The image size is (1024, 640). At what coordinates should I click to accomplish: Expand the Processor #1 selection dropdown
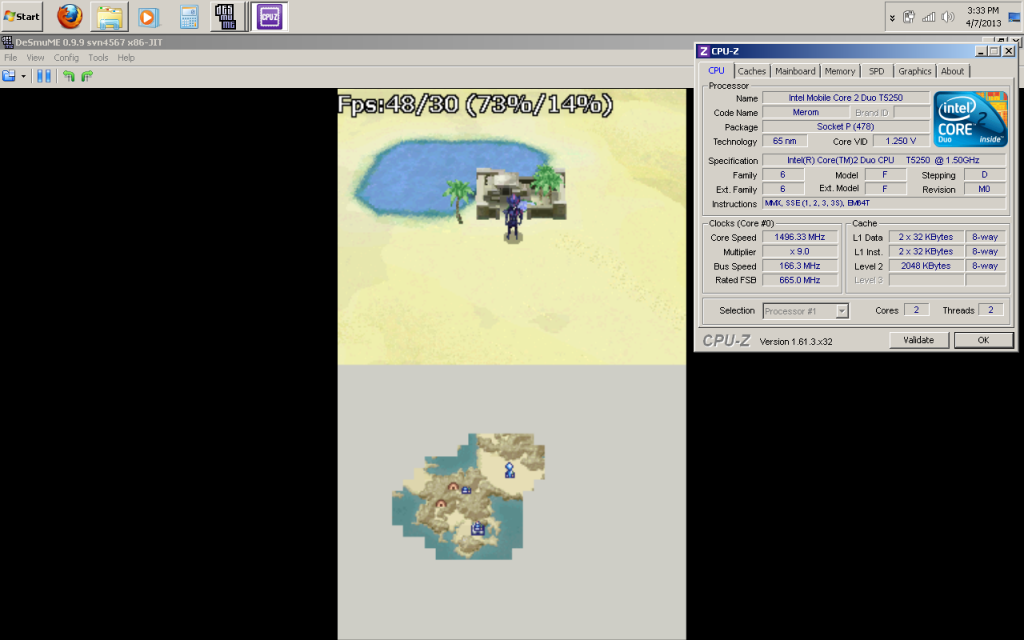pyautogui.click(x=842, y=311)
